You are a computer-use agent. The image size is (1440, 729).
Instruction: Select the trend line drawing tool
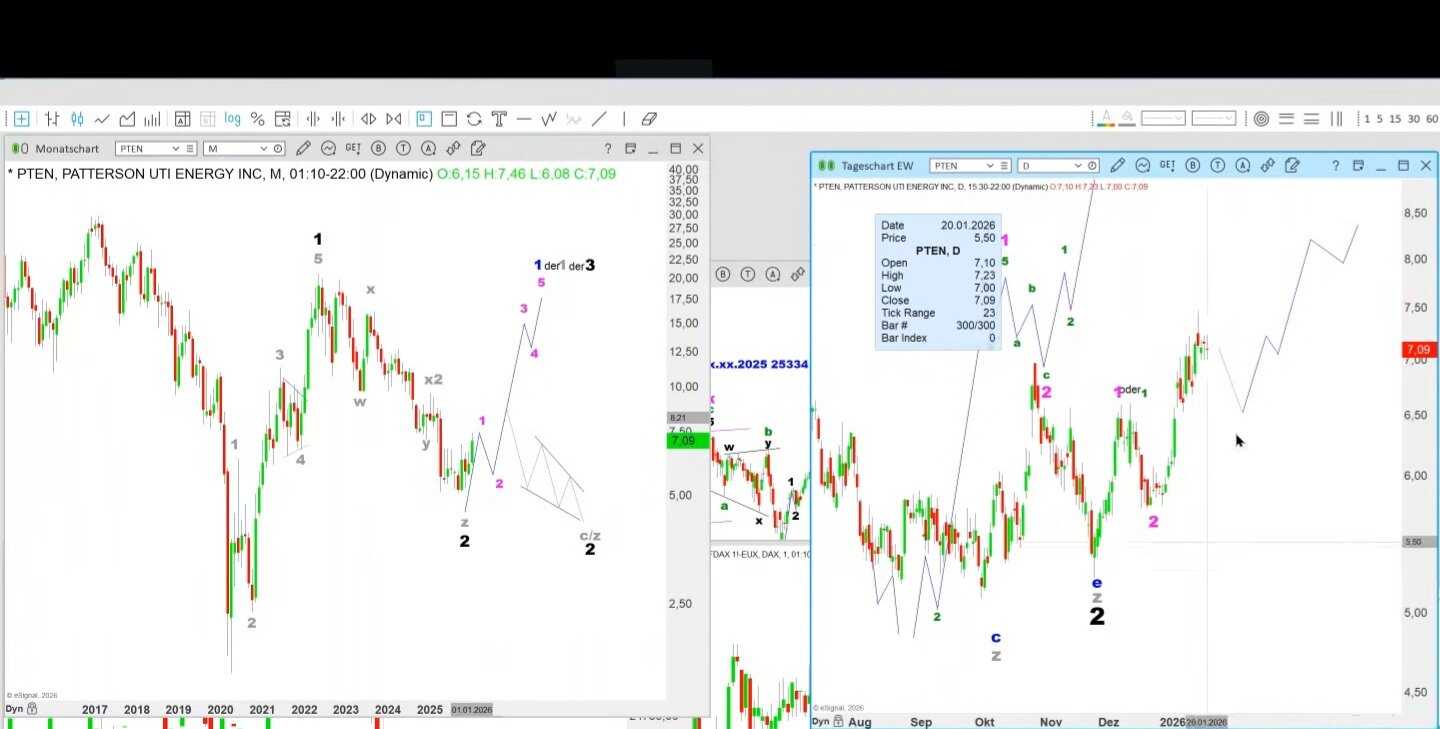tap(599, 119)
